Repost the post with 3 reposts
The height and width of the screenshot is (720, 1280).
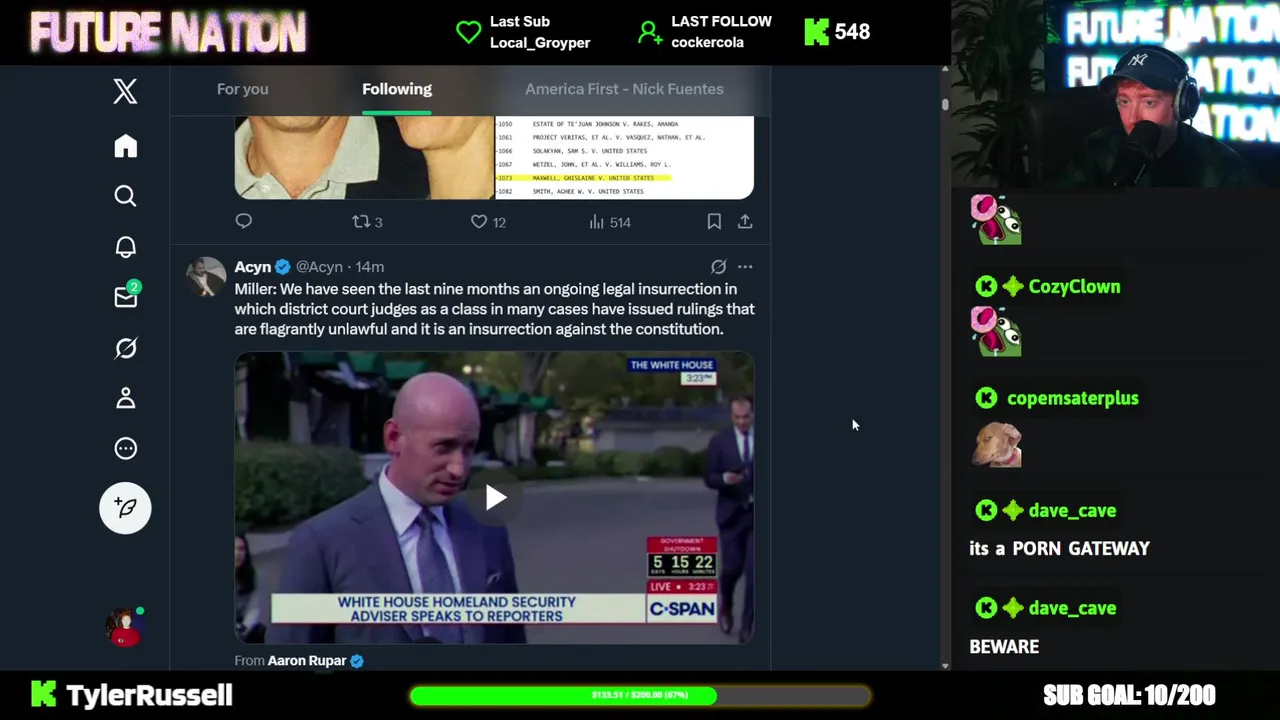pyautogui.click(x=367, y=222)
